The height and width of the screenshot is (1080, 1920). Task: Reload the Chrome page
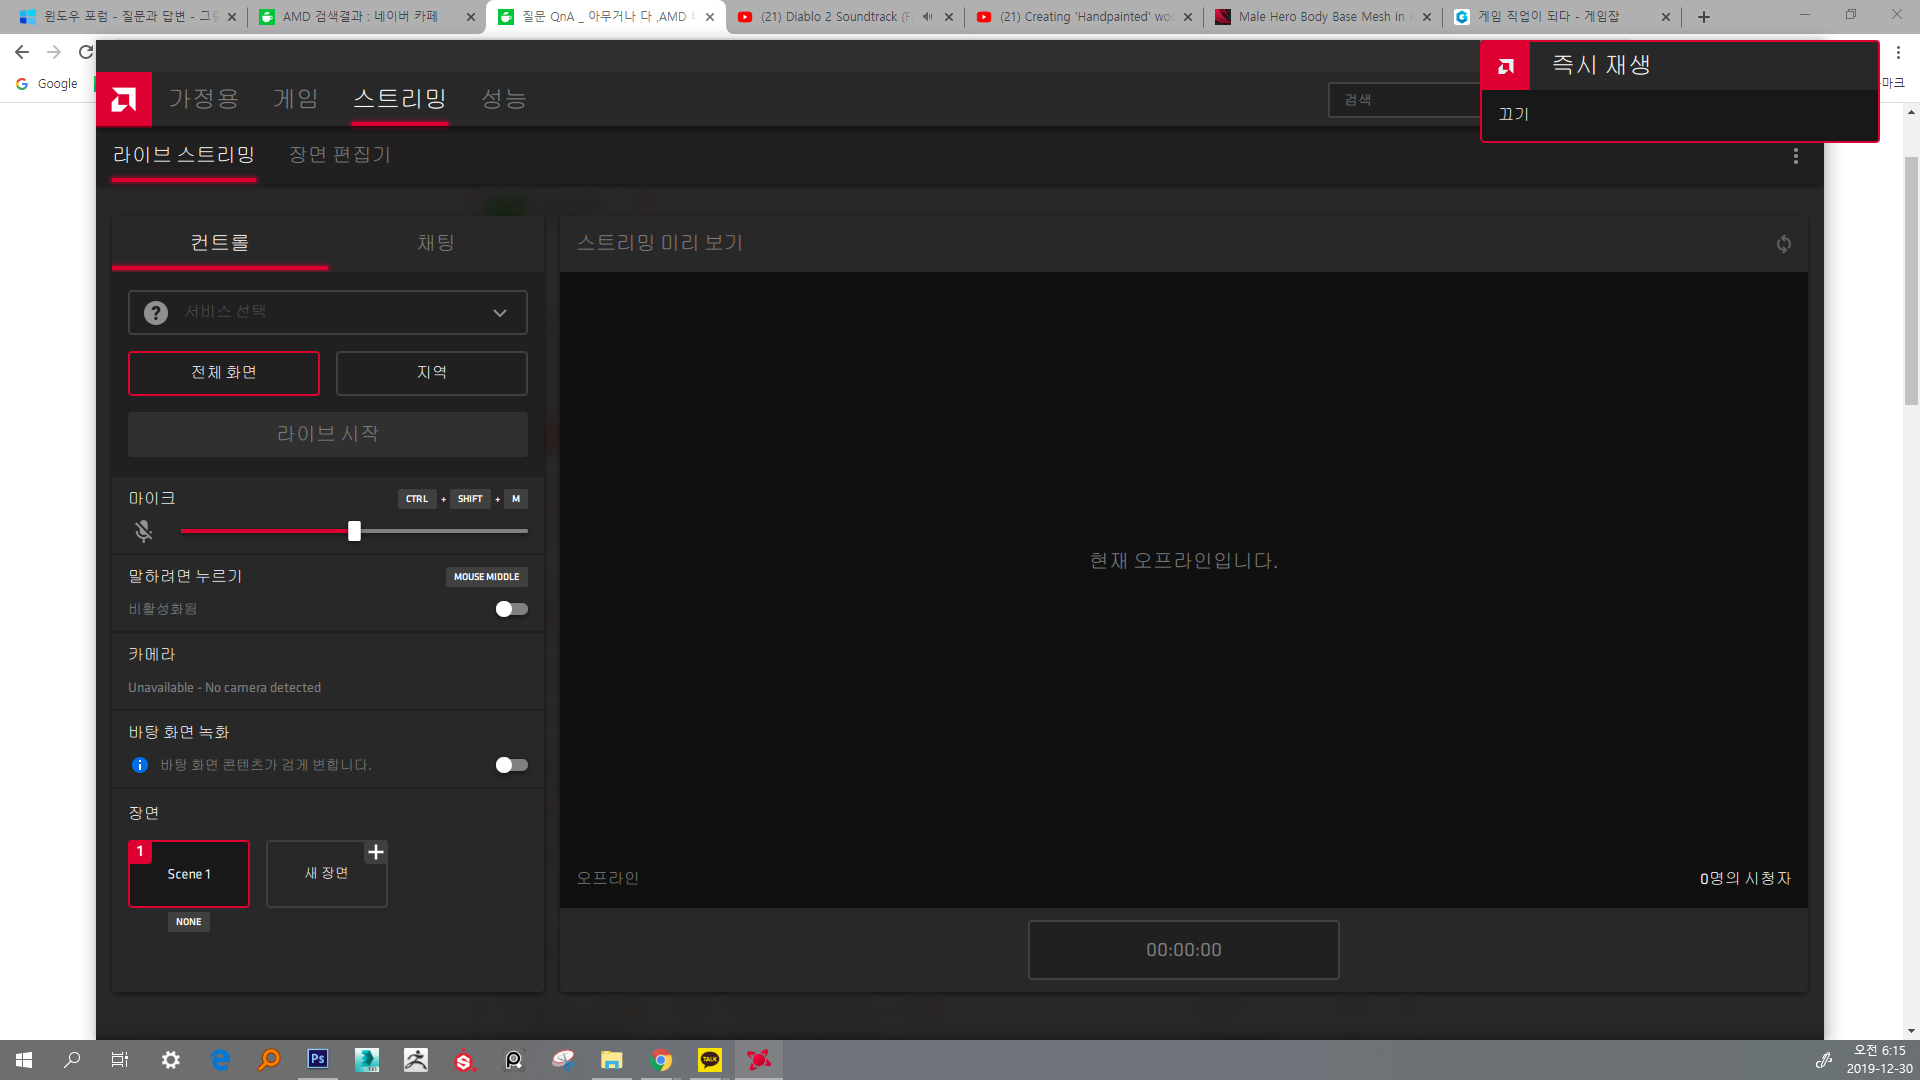[86, 52]
